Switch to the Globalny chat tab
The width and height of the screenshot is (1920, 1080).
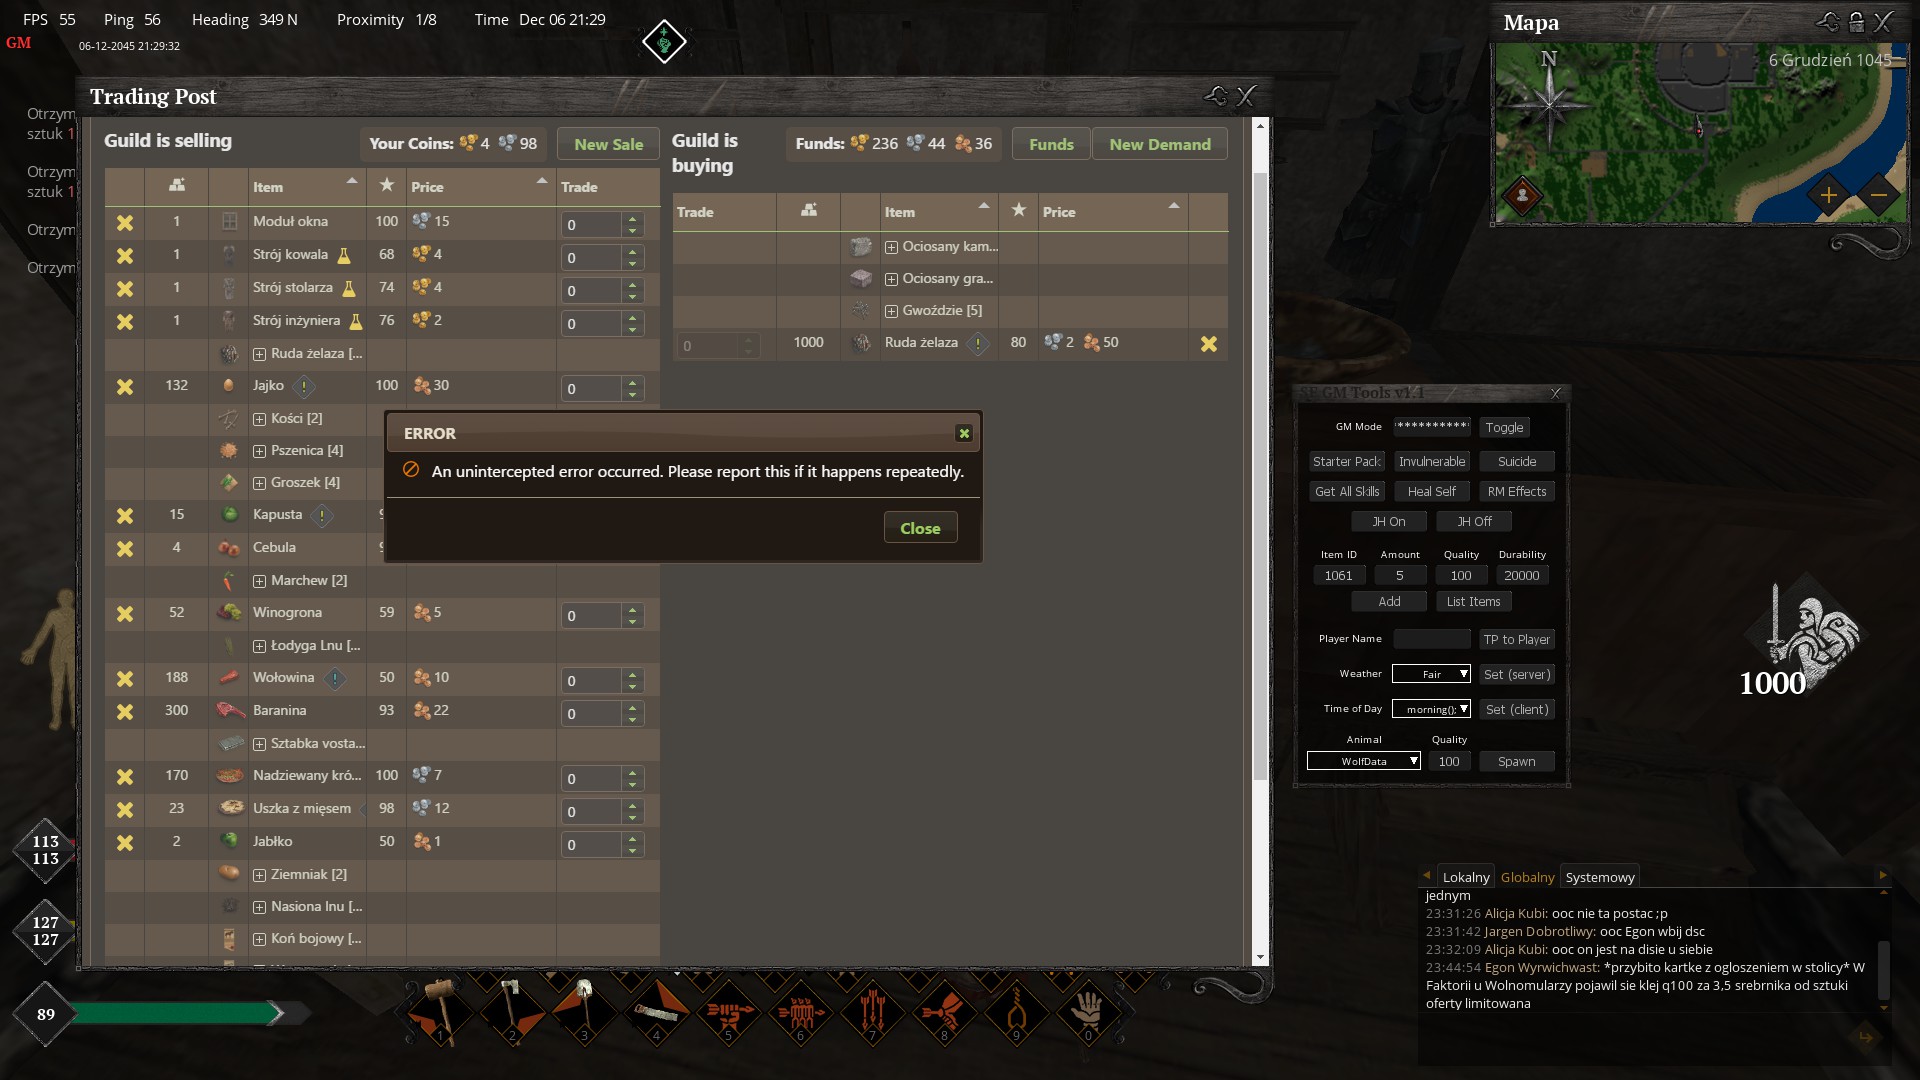pos(1527,877)
